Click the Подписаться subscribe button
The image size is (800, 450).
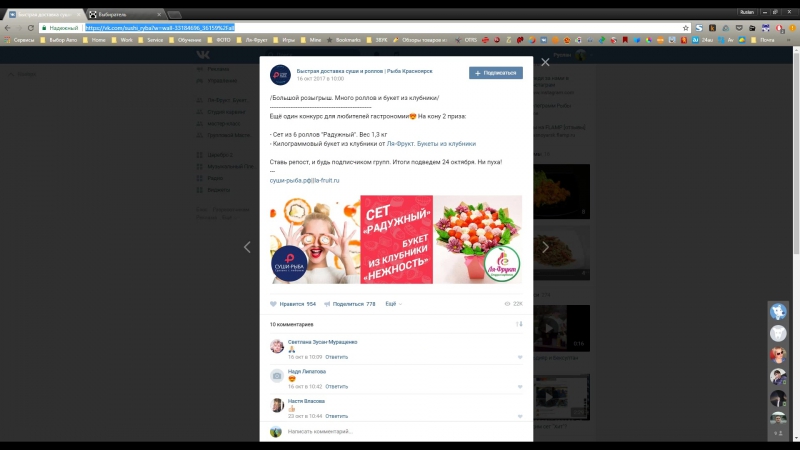[x=495, y=73]
